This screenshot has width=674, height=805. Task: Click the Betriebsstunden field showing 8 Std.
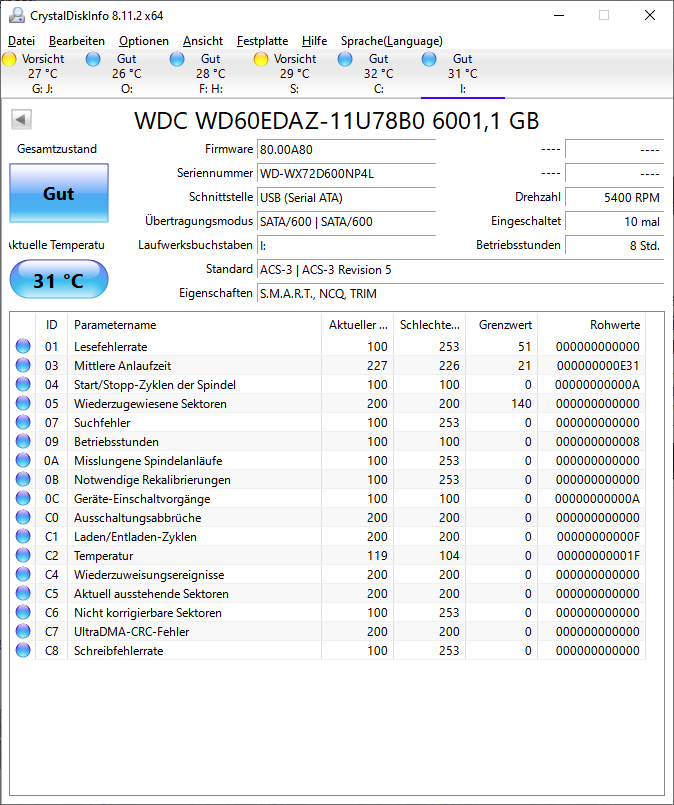coord(614,246)
